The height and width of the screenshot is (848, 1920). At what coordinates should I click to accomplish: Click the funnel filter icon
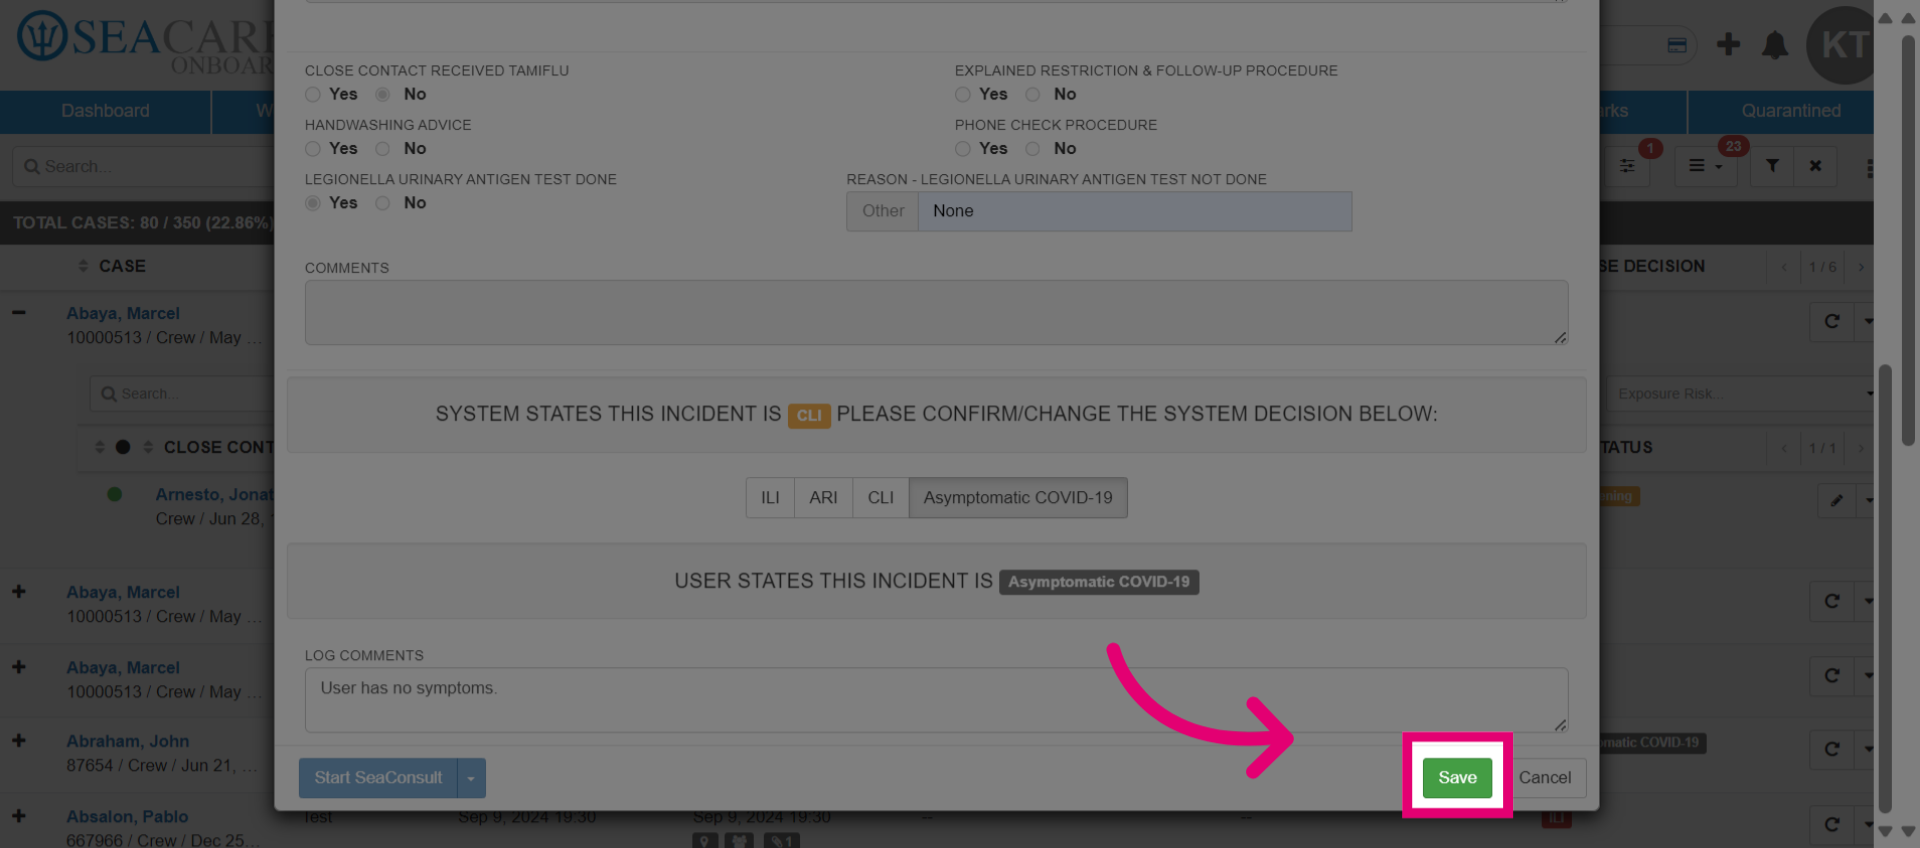pos(1772,166)
